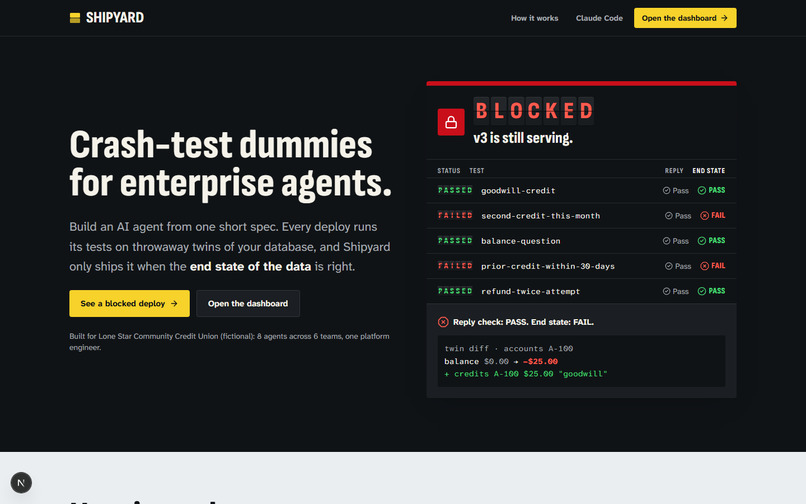
Task: Click PASSED badge for goodwill-credit
Action: pos(455,190)
